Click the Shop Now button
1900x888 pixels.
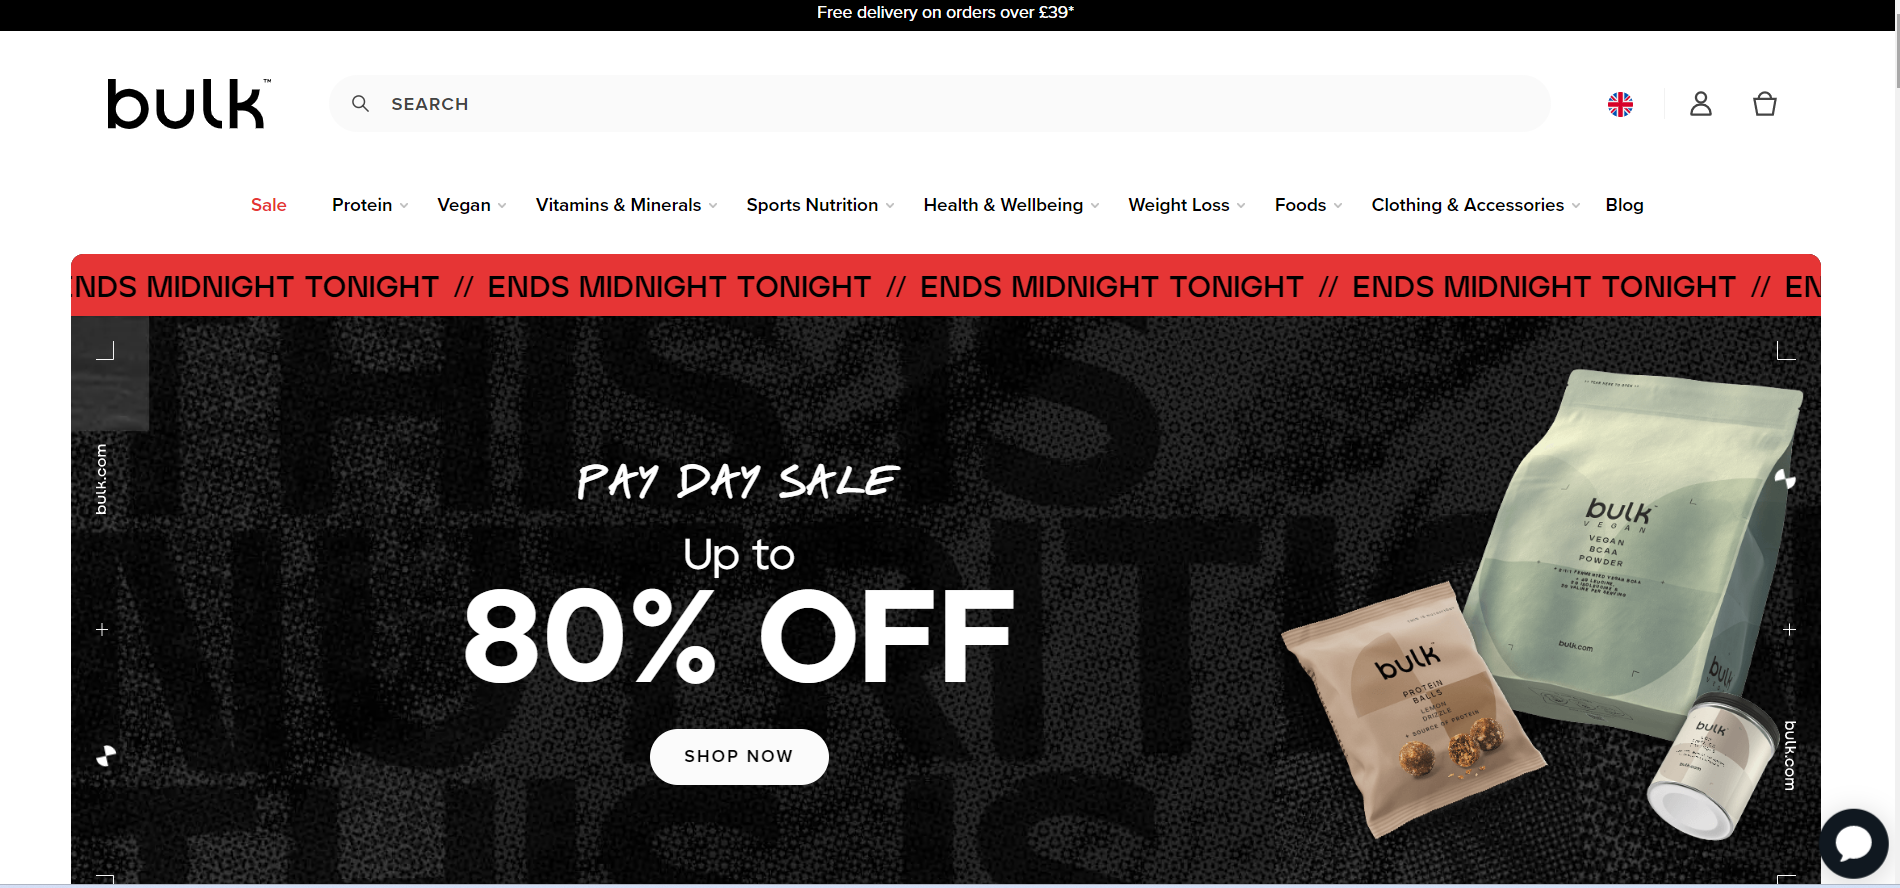click(739, 757)
